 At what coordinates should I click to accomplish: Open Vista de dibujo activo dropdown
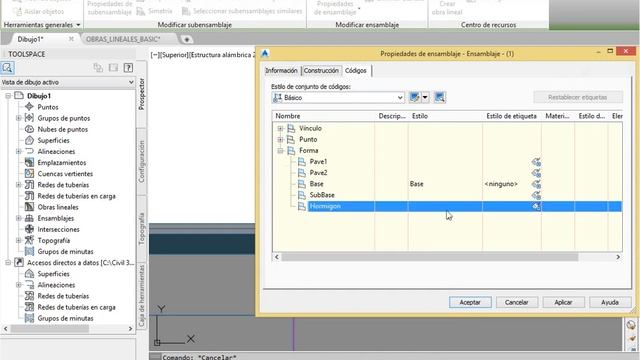click(131, 82)
